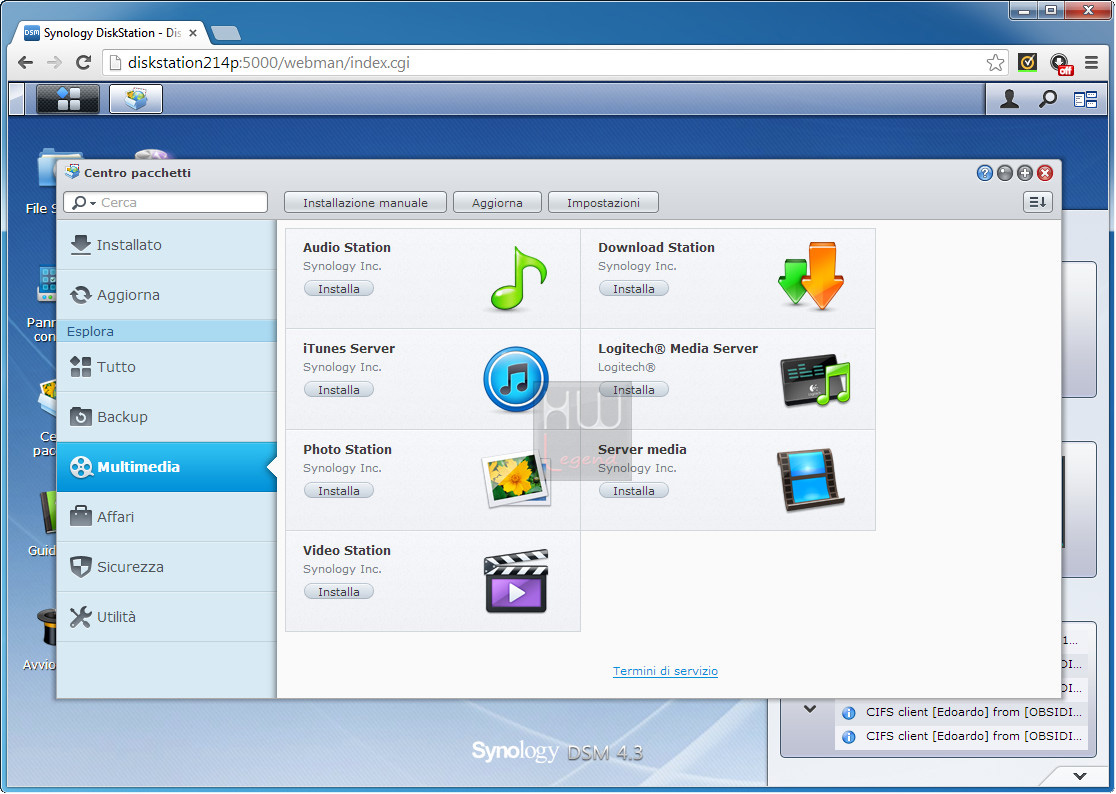Install Video Station package

(x=339, y=592)
